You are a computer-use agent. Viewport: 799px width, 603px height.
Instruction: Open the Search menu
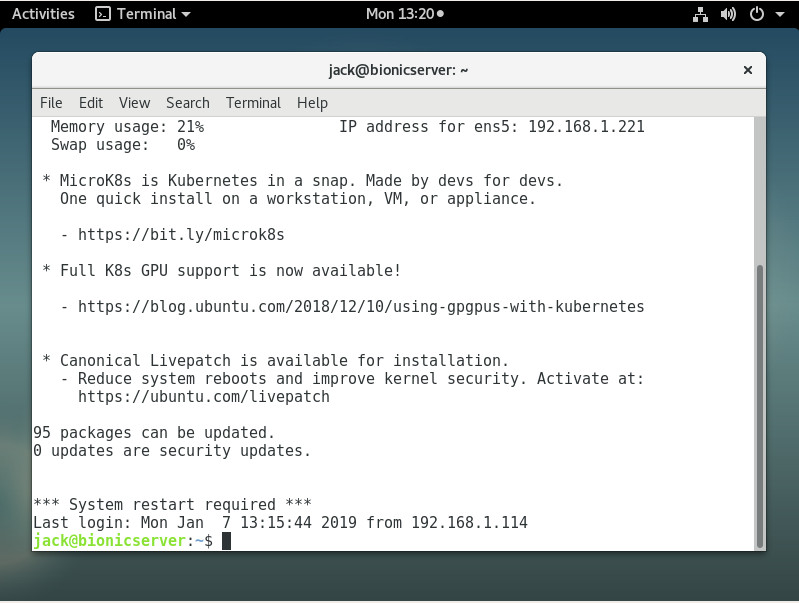[187, 103]
